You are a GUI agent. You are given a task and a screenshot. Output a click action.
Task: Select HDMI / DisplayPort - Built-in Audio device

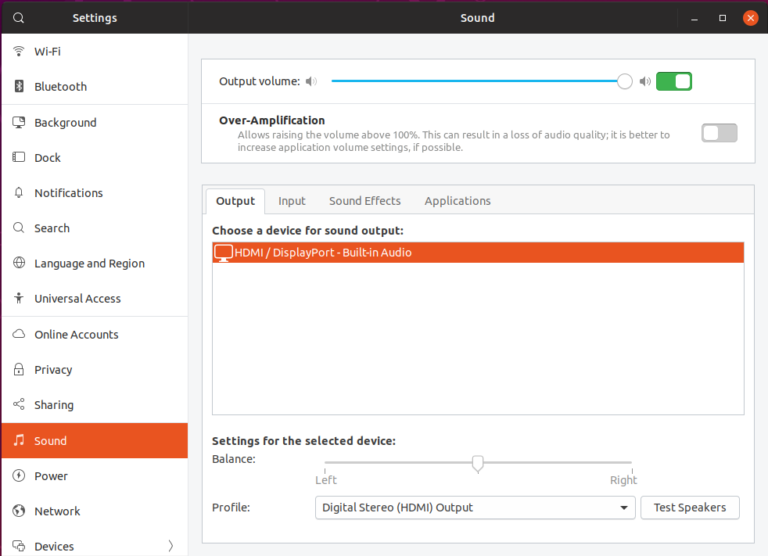click(x=478, y=253)
